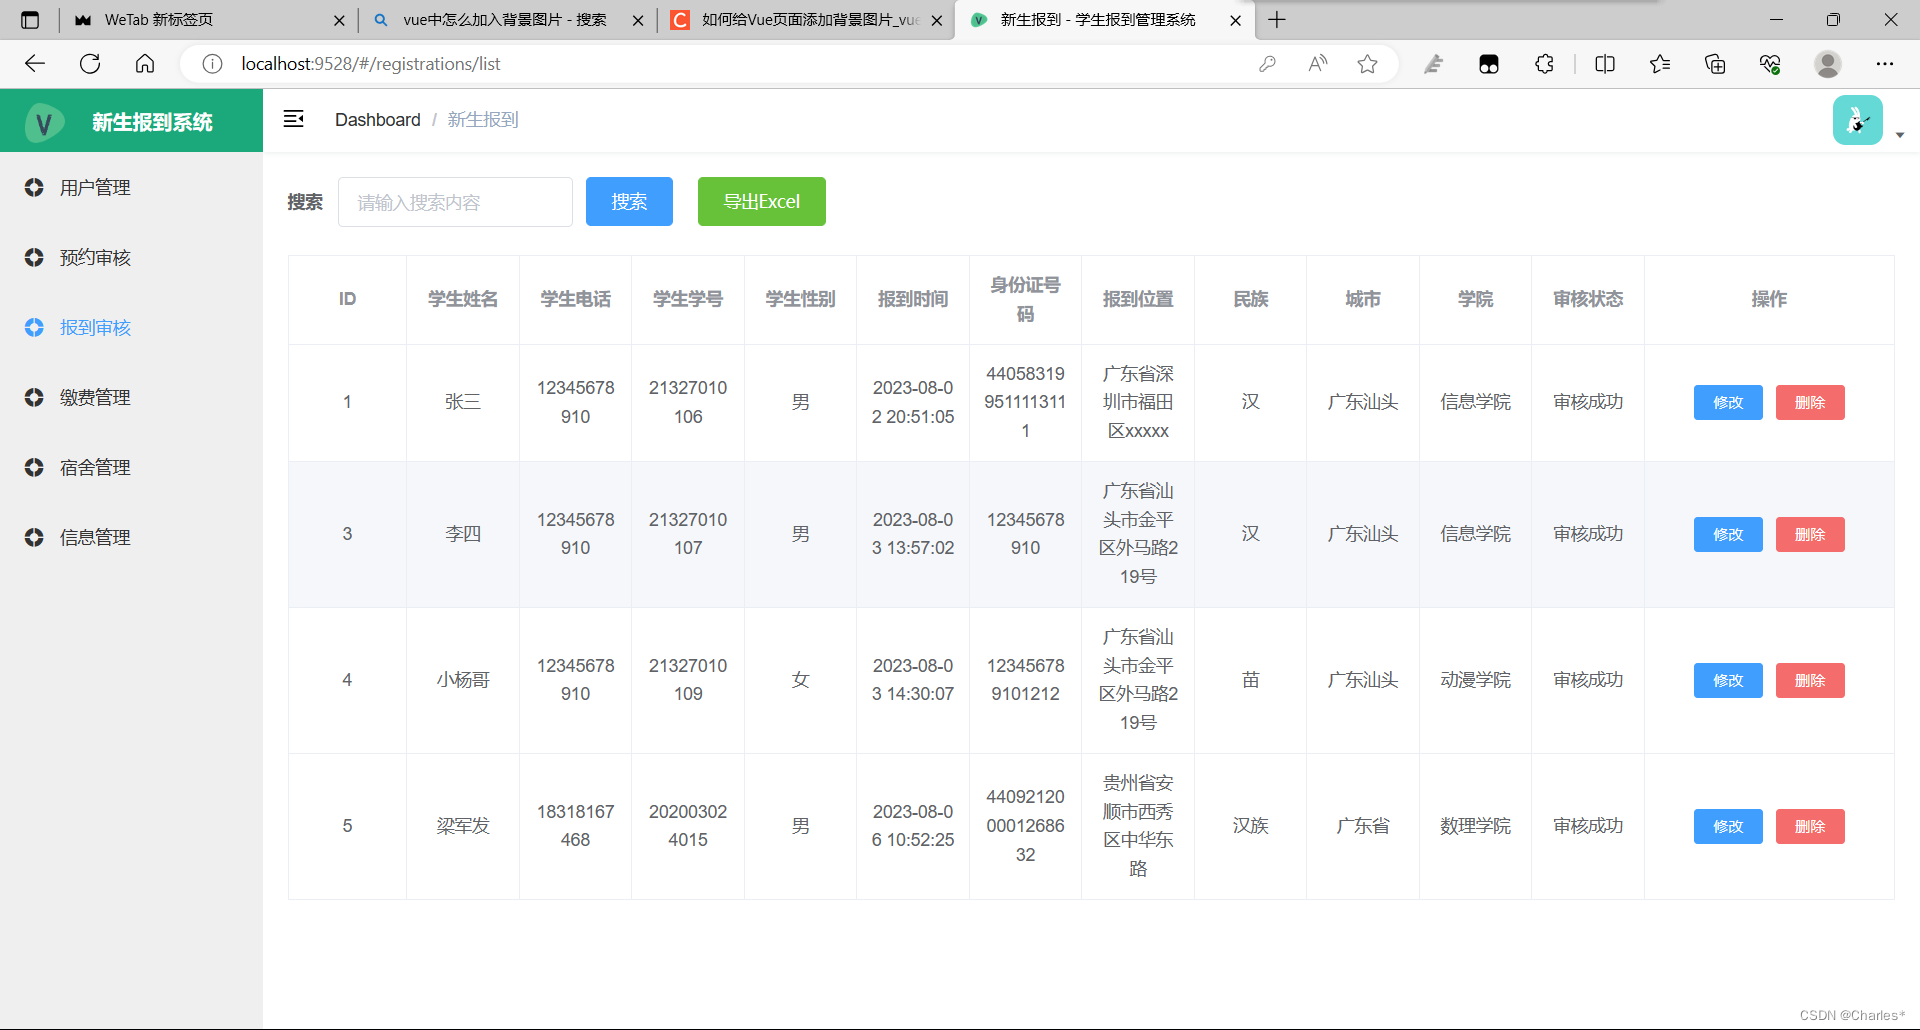Screen dimensions: 1920x1030
Task: View site information icon in address bar
Action: [212, 64]
